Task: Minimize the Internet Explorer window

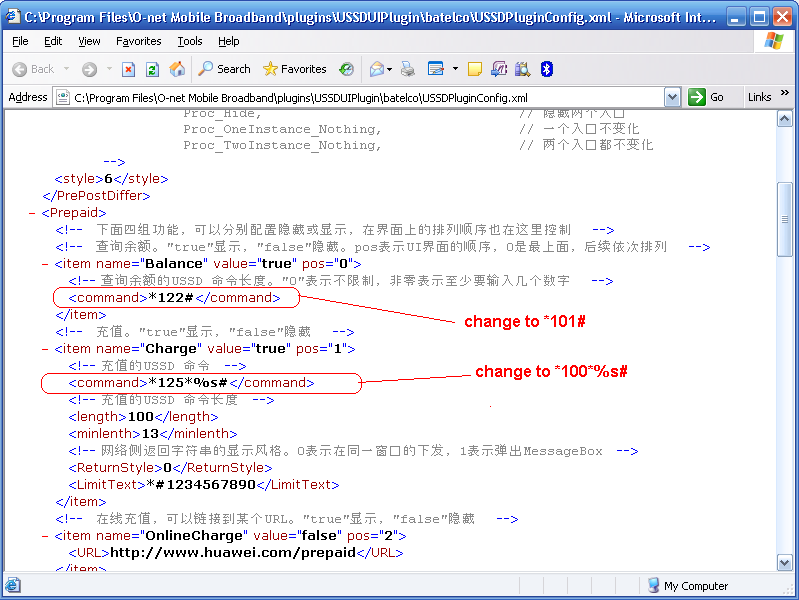Action: coord(735,17)
